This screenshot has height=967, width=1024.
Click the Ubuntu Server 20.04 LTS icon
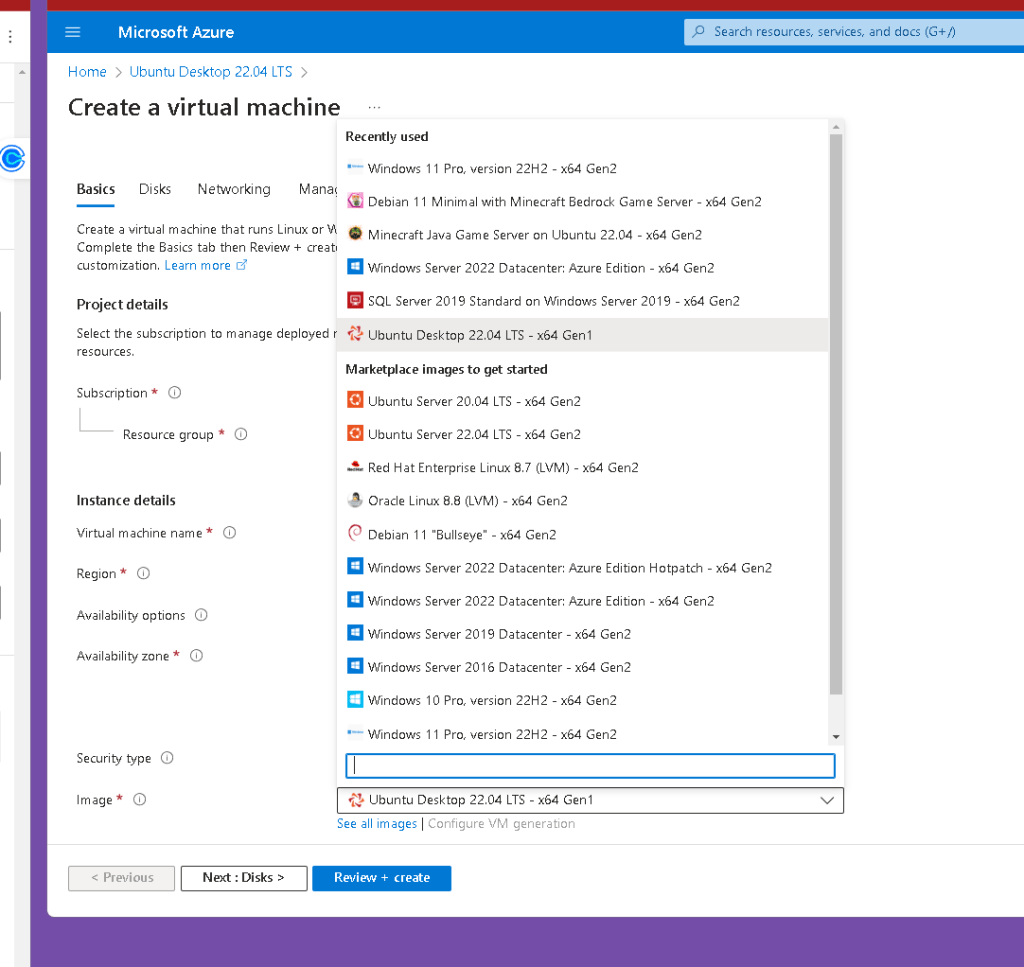pyautogui.click(x=355, y=400)
